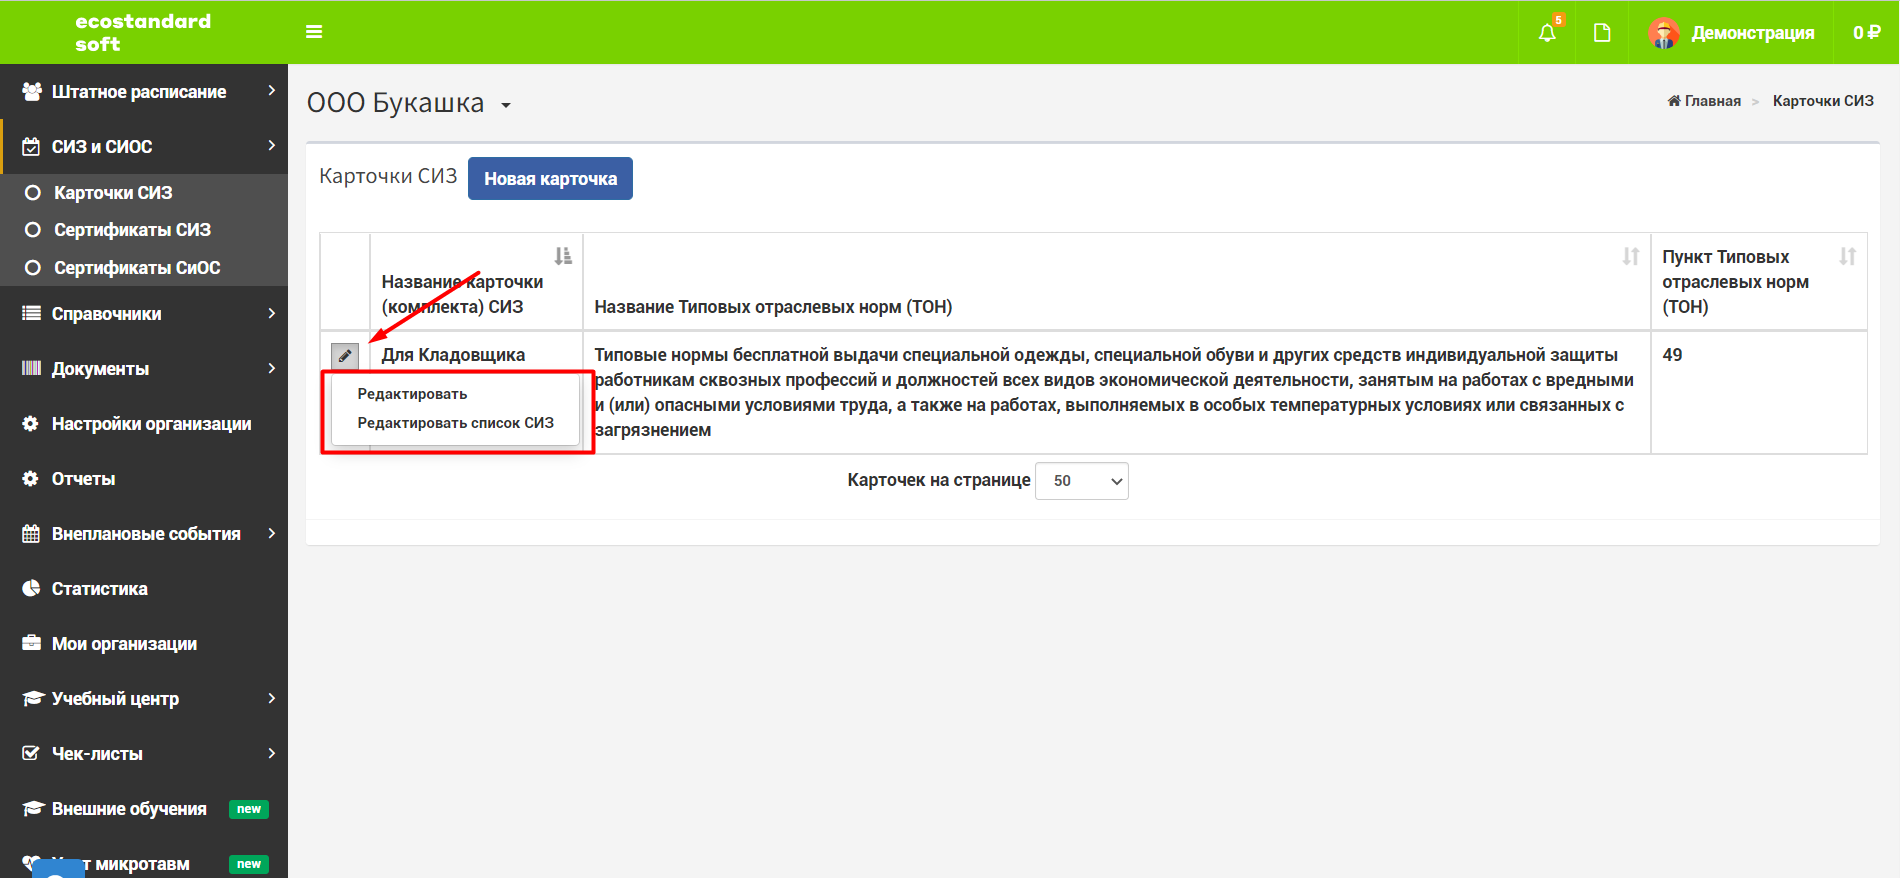
Task: Click СИЗ и СИОС calendar-check icon
Action: click(x=31, y=146)
